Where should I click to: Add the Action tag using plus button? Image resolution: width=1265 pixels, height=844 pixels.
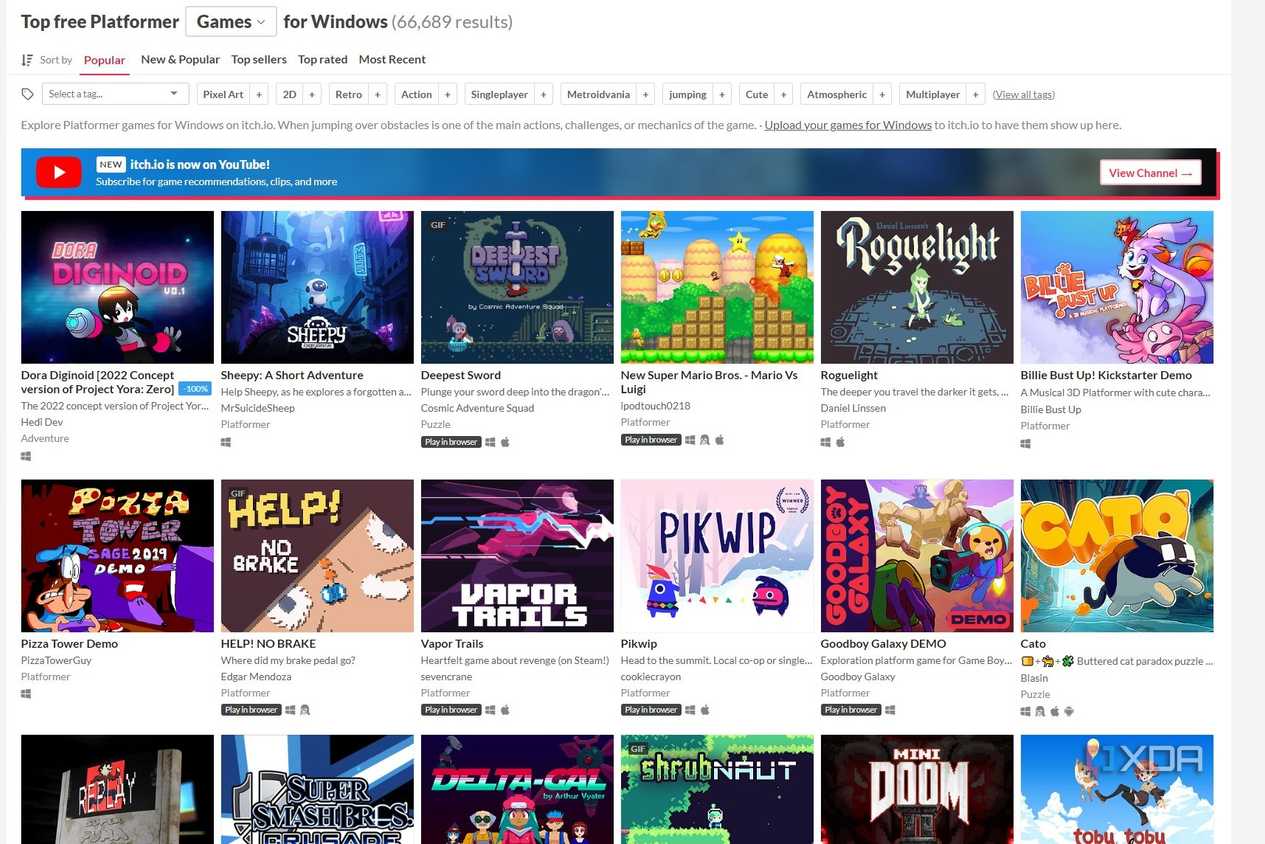[x=447, y=94]
